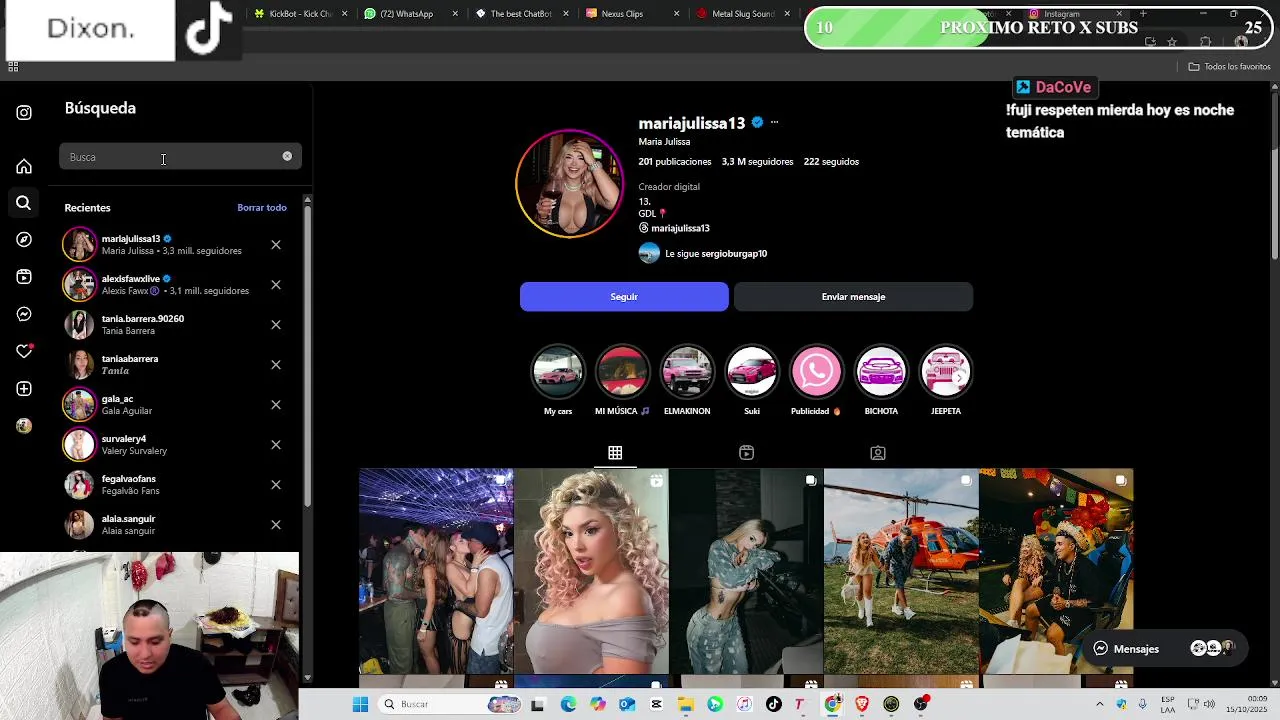1280x720 pixels.
Task: Open the curly blonde hair post thumbnail
Action: 591,571
